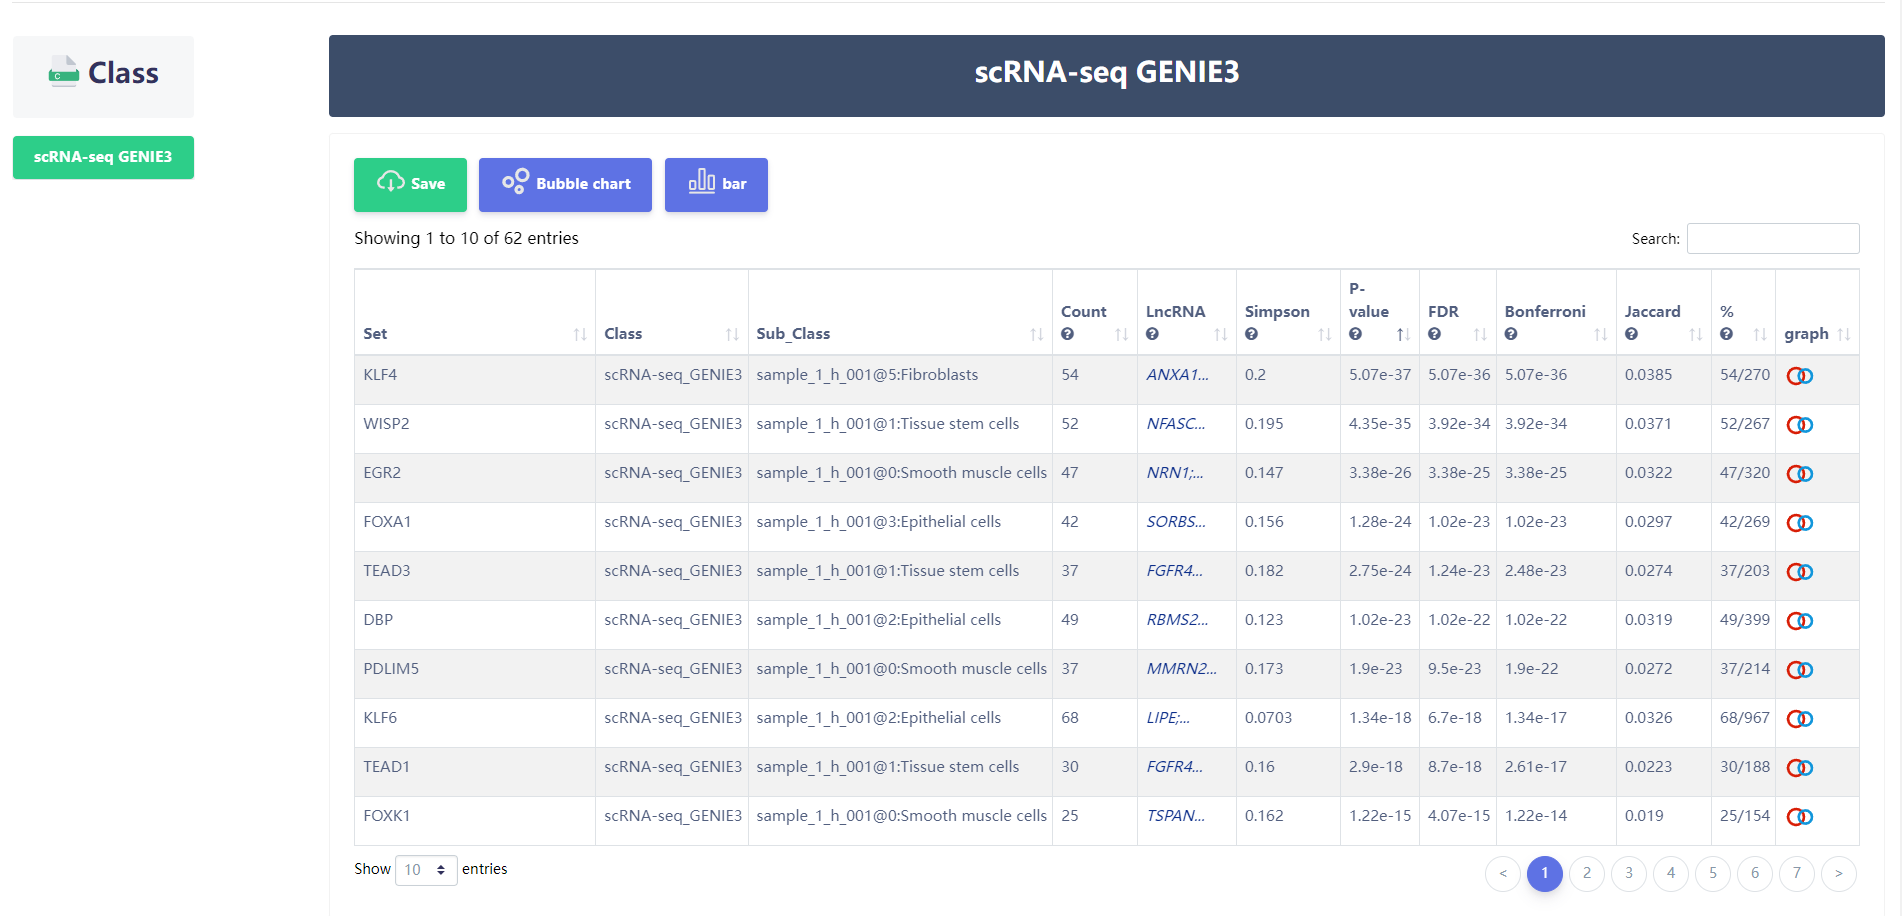Viewport: 1902px width, 916px height.
Task: Open Venn graph icon for DBP row
Action: click(1800, 621)
